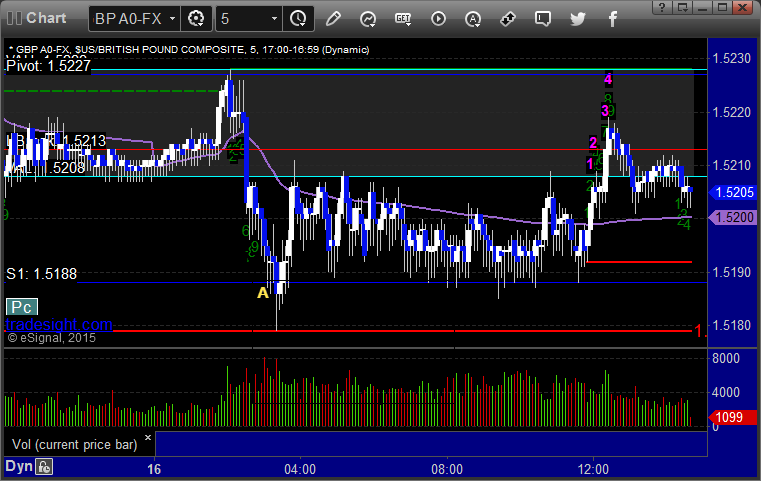Share chart via Facebook icon
Screen dimensions: 761x481
coord(612,19)
